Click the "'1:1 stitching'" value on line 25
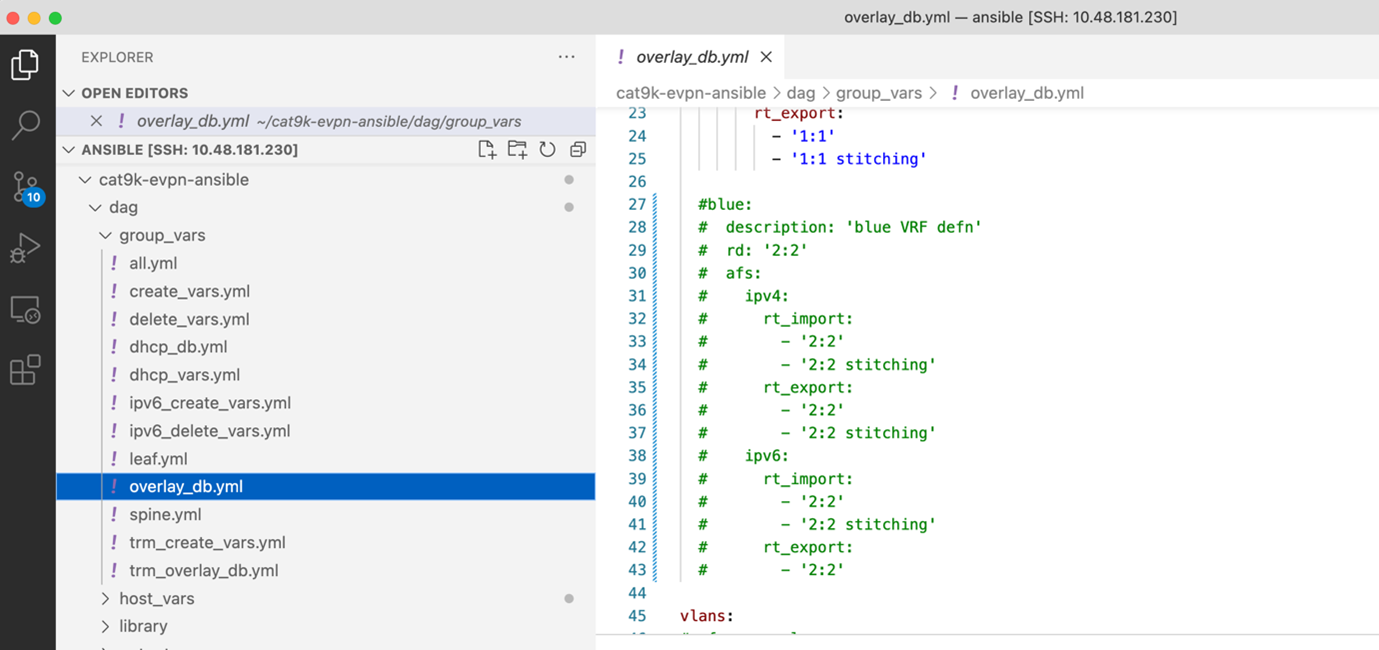This screenshot has width=1379, height=650. (x=859, y=159)
